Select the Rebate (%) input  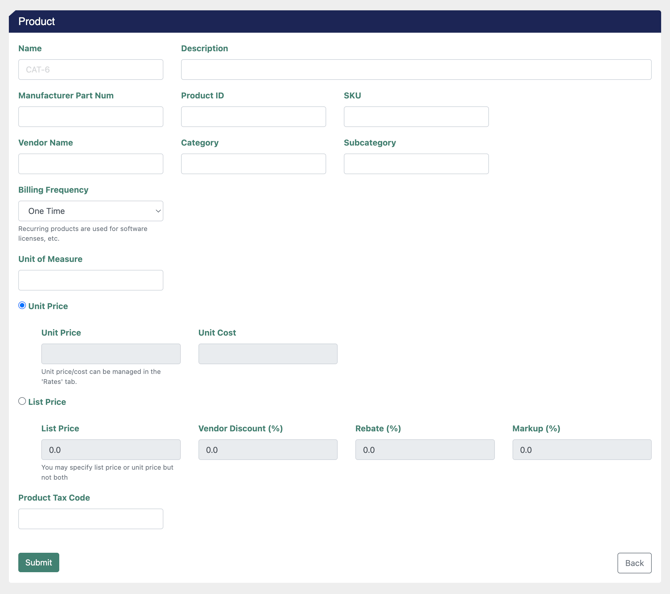coord(425,450)
